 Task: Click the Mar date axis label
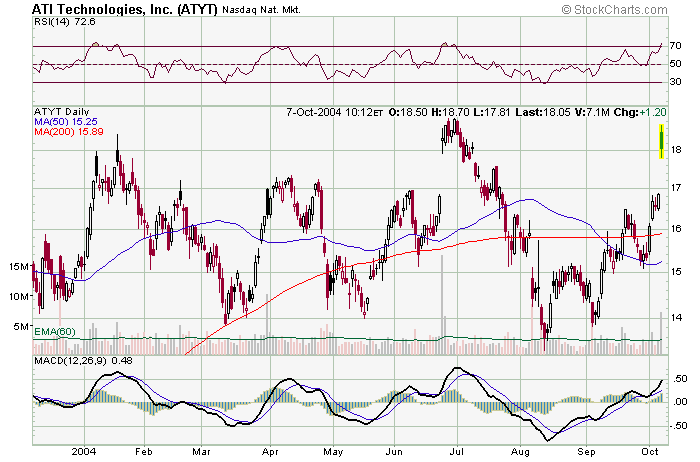(201, 452)
